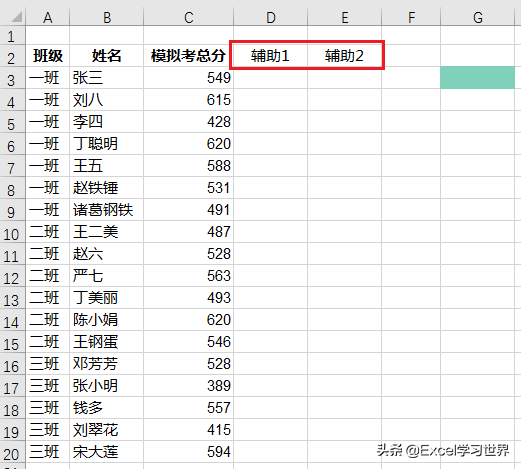Click the 班级 header cell
521x469 pixels.
[x=48, y=56]
